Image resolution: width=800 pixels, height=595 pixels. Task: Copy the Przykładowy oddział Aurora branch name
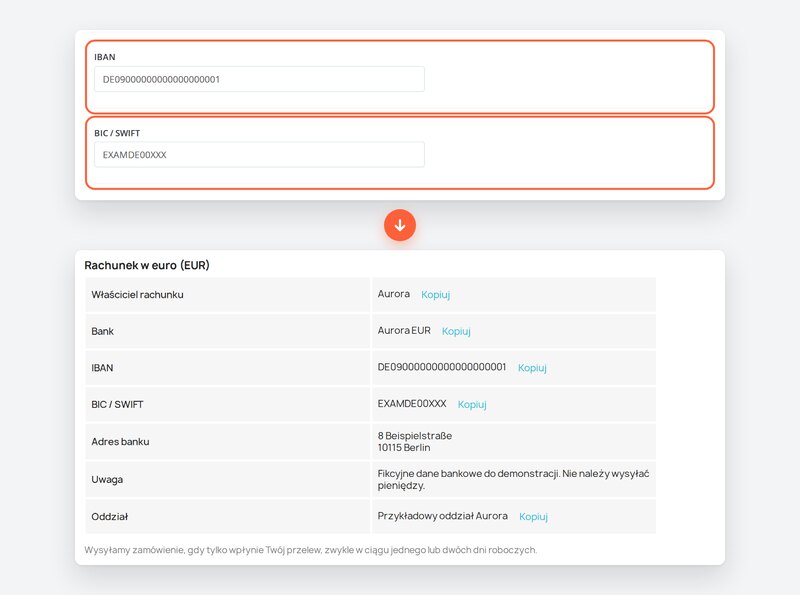[533, 516]
